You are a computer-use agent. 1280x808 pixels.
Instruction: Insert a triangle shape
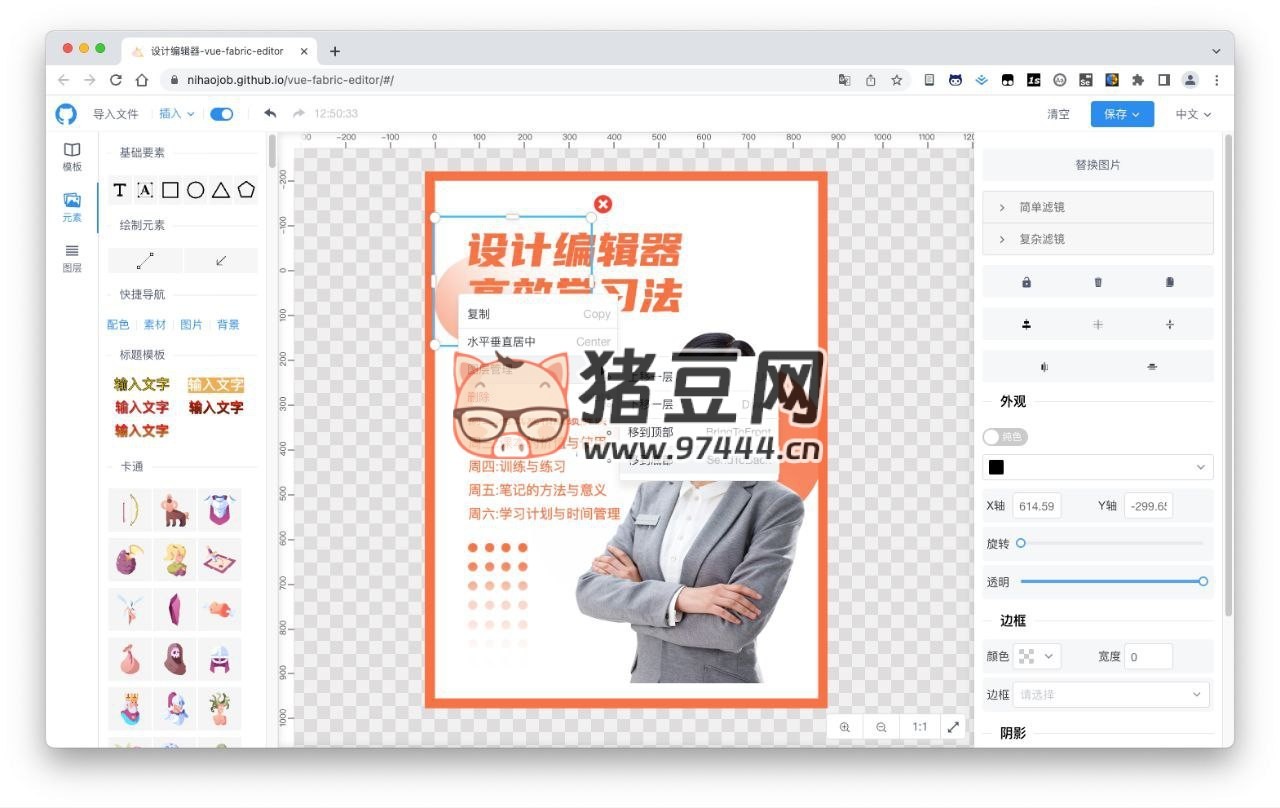pos(220,189)
